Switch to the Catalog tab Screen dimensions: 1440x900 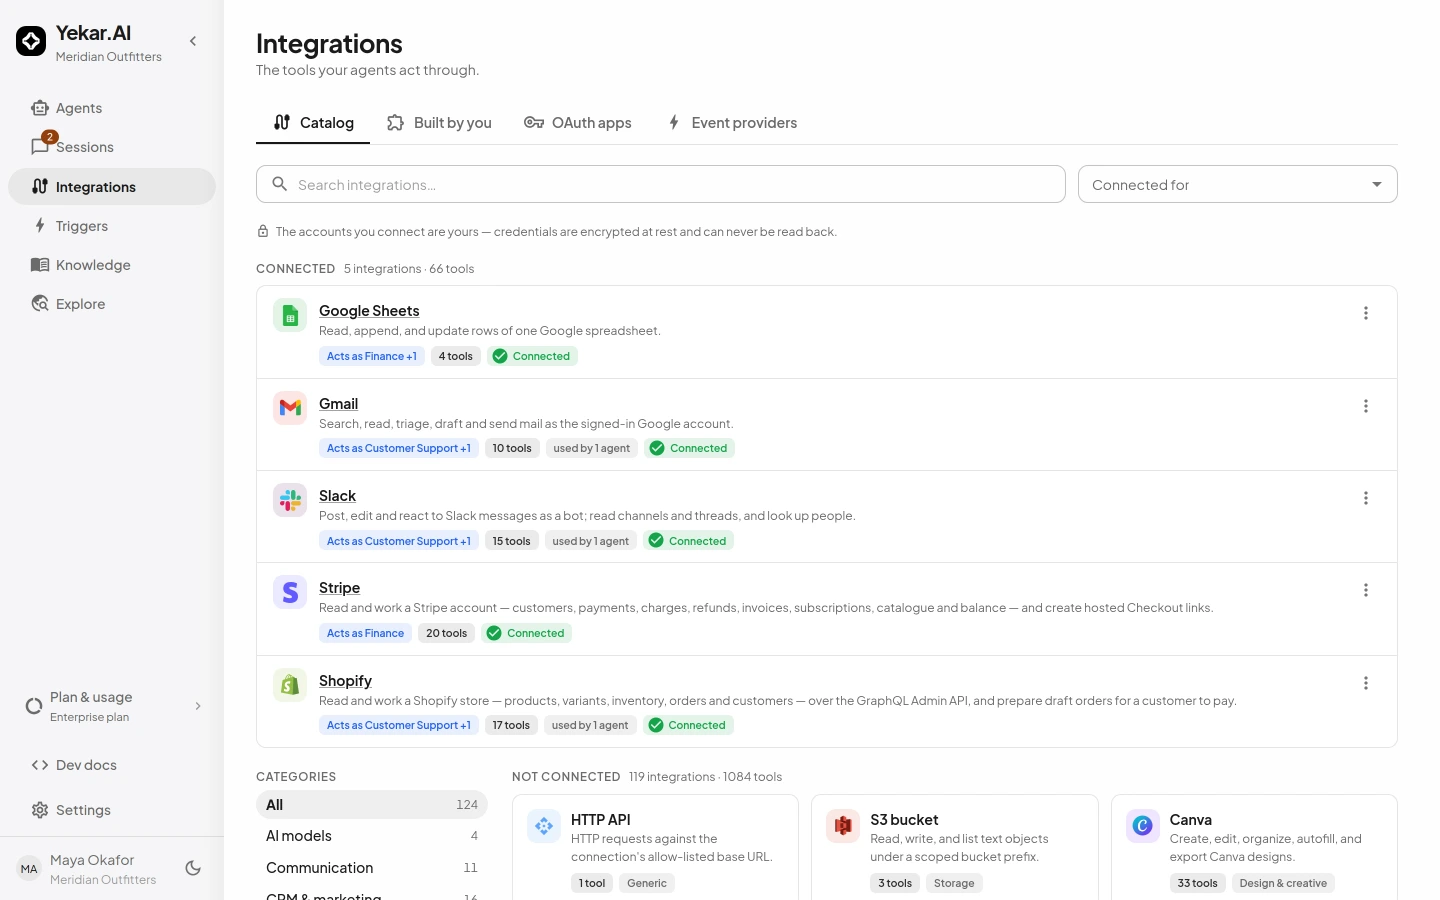click(313, 123)
